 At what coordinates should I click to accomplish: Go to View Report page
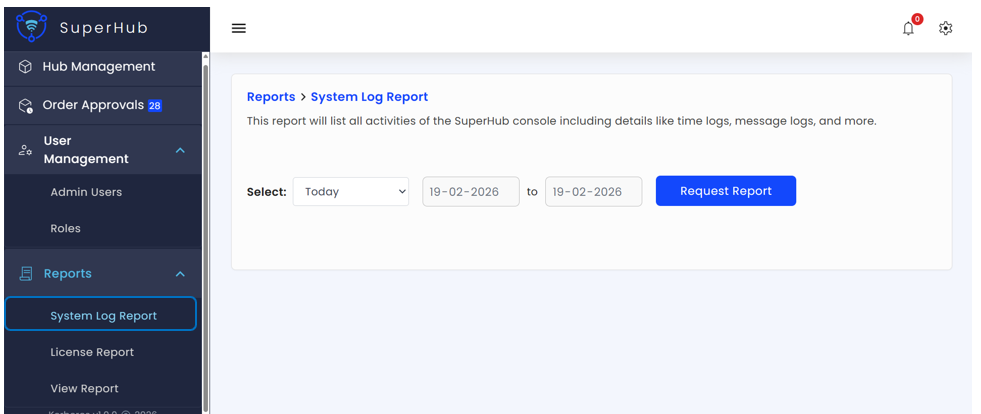pyautogui.click(x=84, y=388)
